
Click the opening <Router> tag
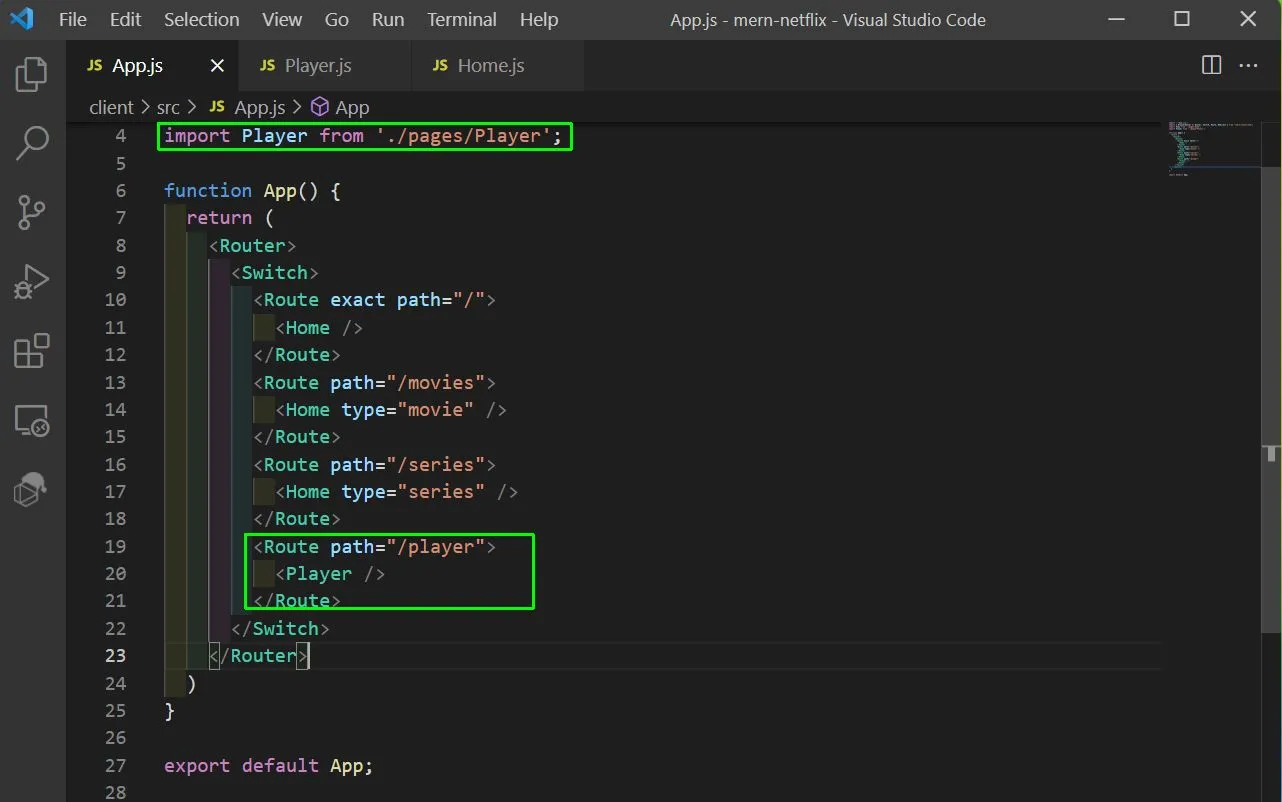point(253,246)
